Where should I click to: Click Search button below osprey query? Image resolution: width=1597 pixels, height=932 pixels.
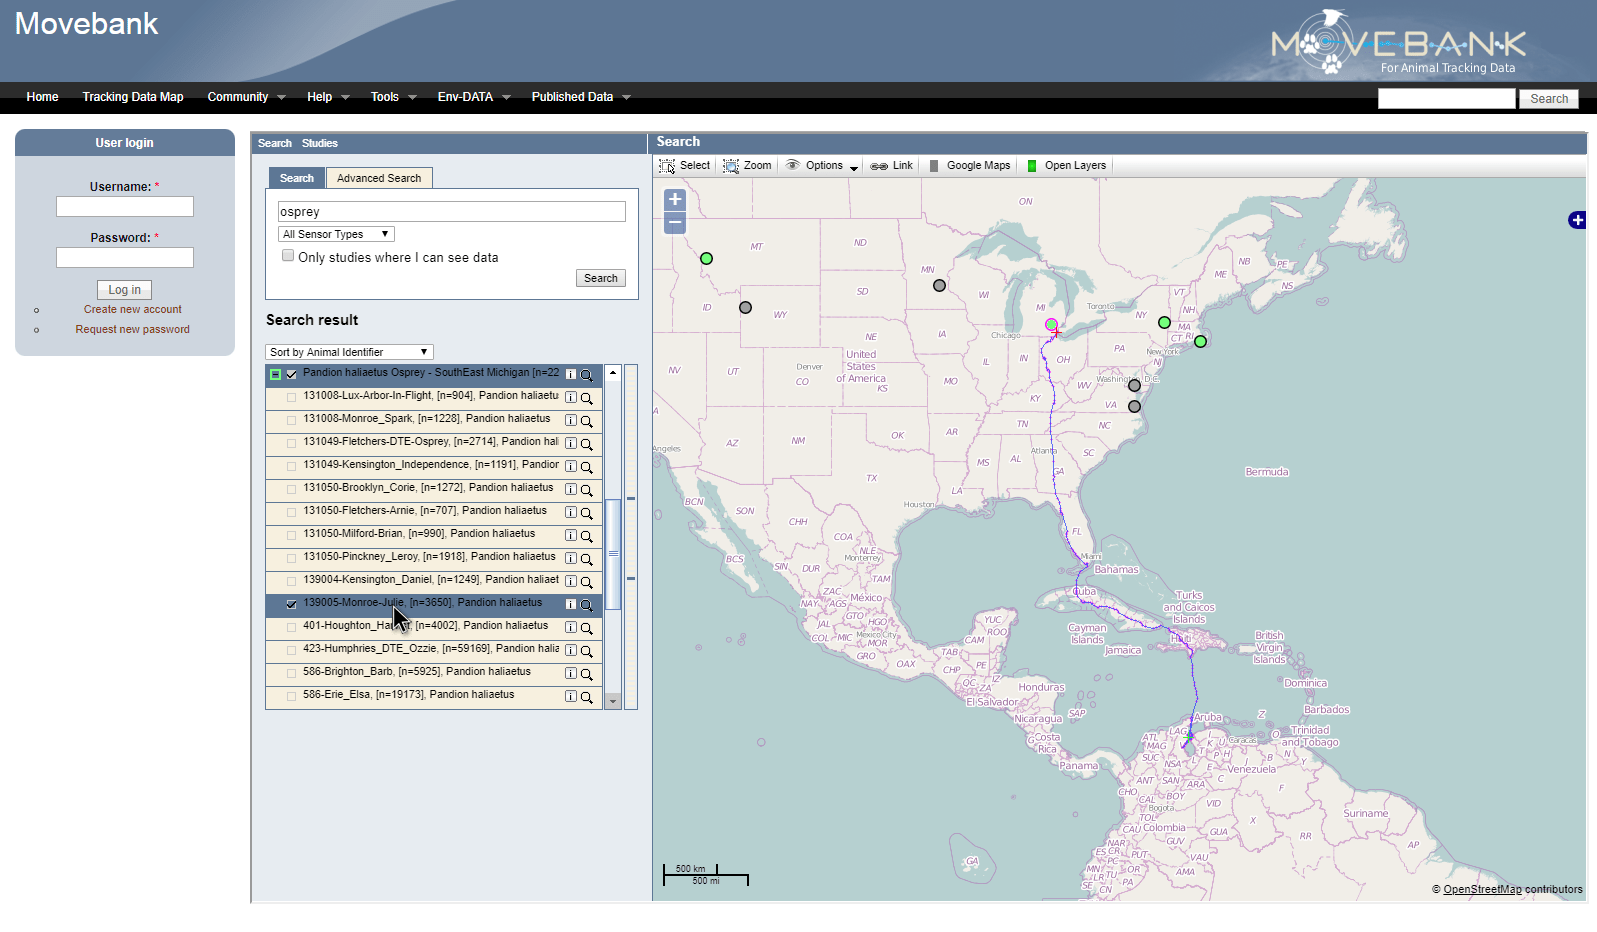coord(601,278)
